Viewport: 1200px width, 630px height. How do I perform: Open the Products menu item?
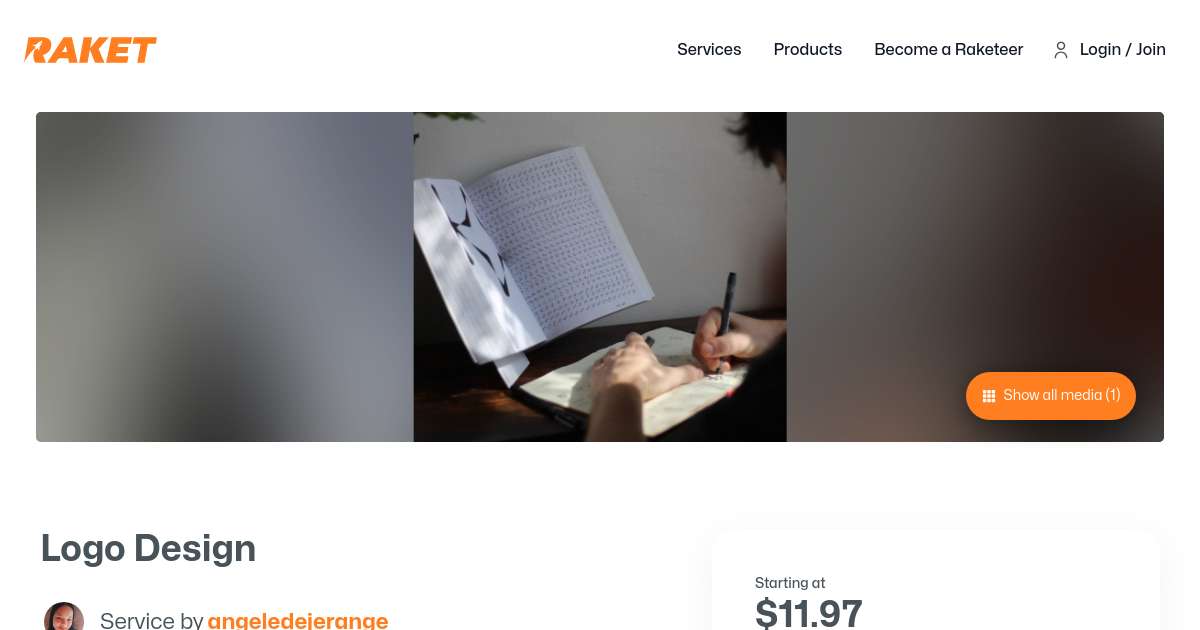pos(808,49)
